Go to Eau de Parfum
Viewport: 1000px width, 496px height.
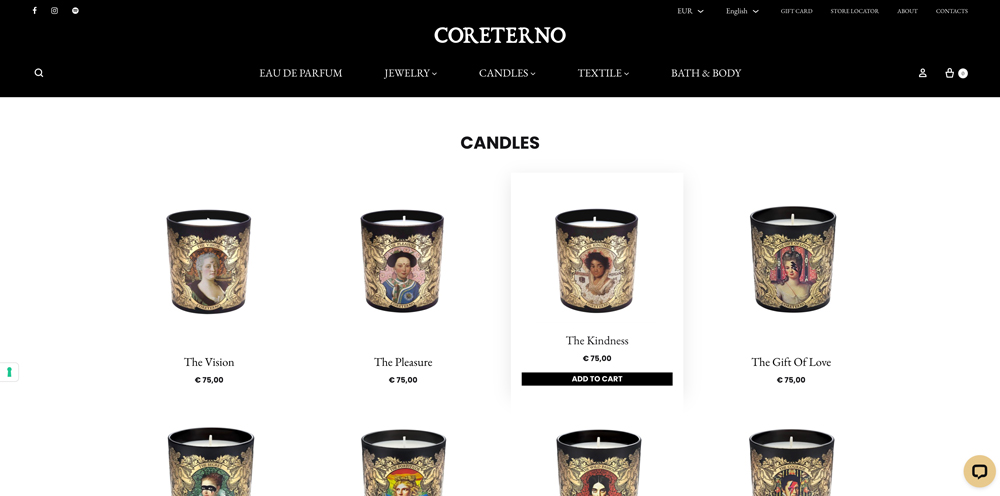(x=300, y=73)
